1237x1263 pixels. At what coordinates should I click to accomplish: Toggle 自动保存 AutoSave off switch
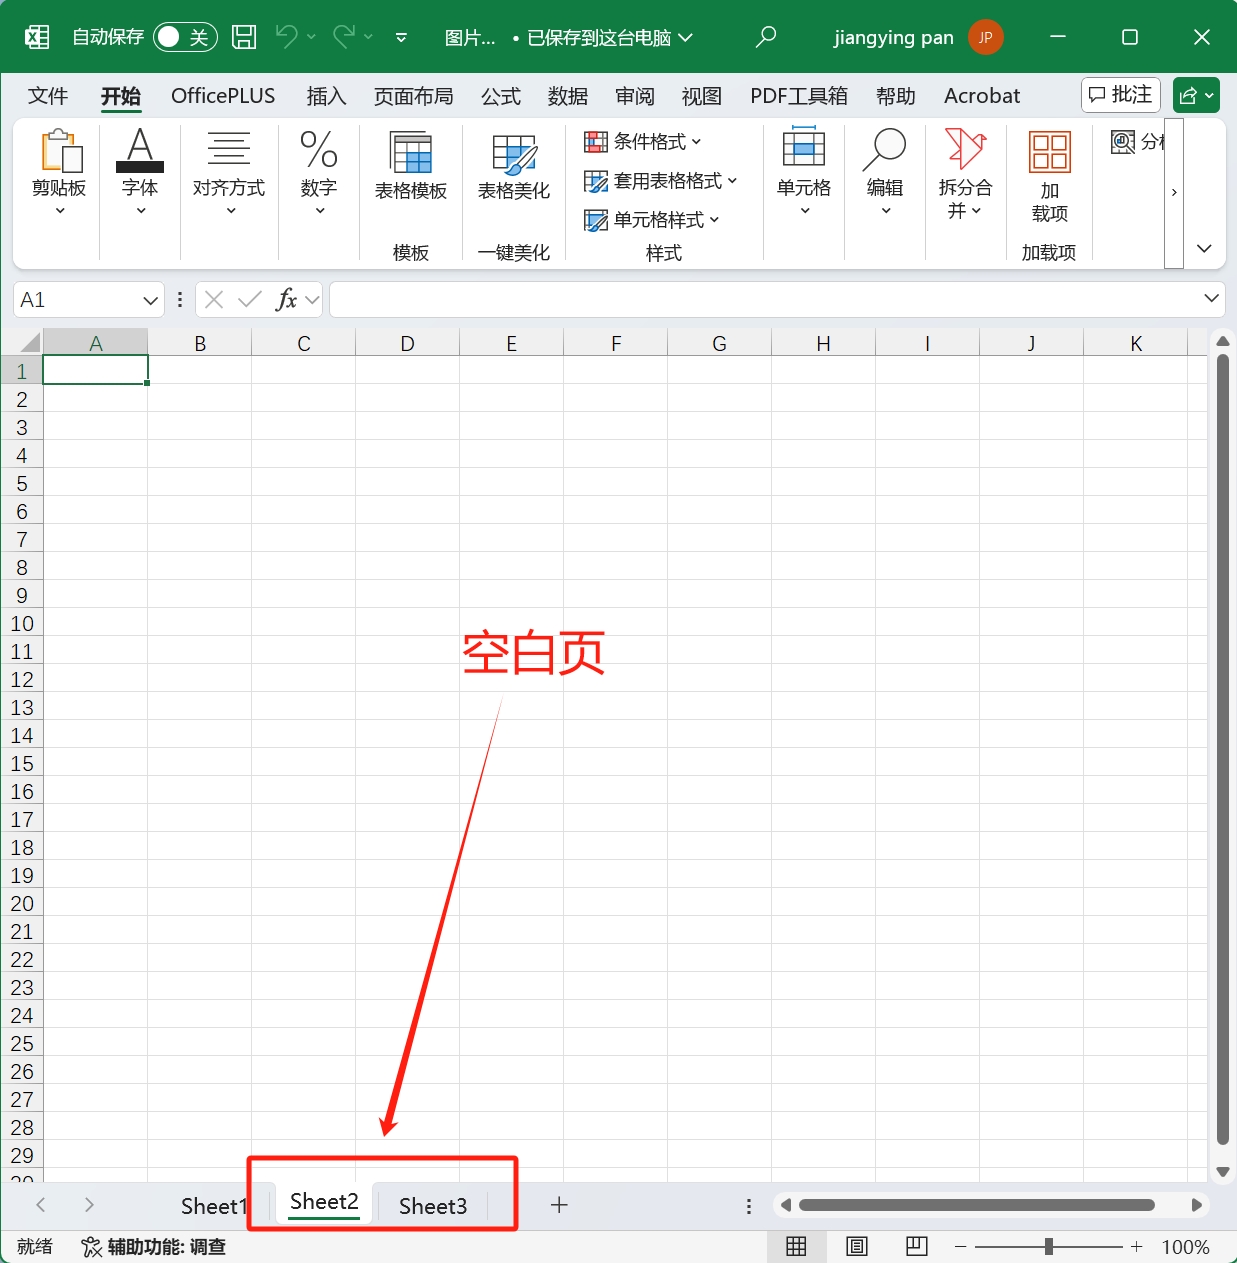pyautogui.click(x=184, y=36)
